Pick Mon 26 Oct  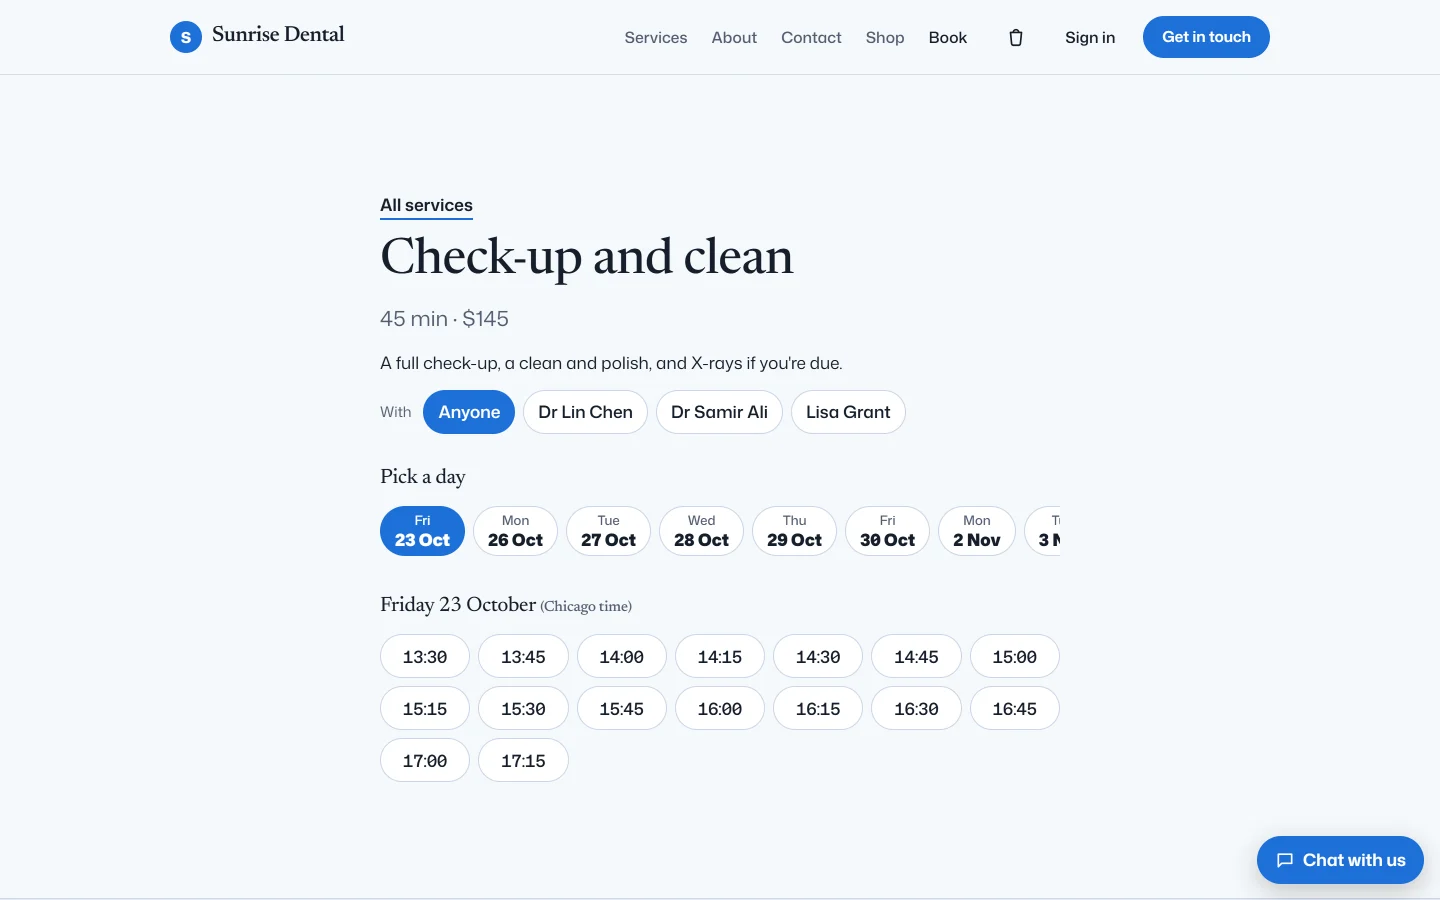(x=515, y=531)
